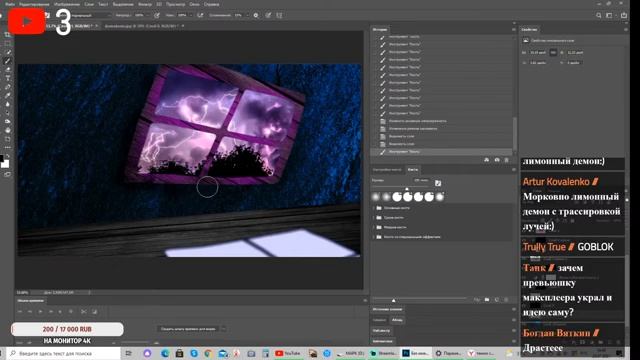Click "Создать шкалу времени для видео" button
This screenshot has height=360, width=640.
point(188,329)
